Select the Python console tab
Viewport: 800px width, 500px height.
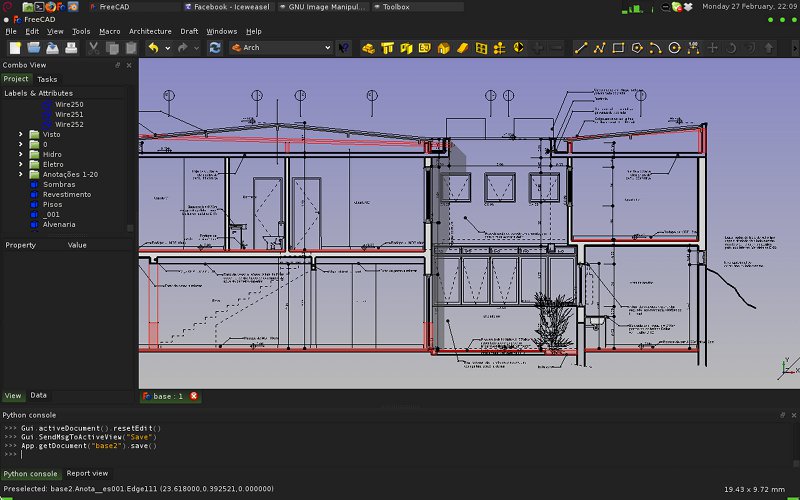(31, 473)
